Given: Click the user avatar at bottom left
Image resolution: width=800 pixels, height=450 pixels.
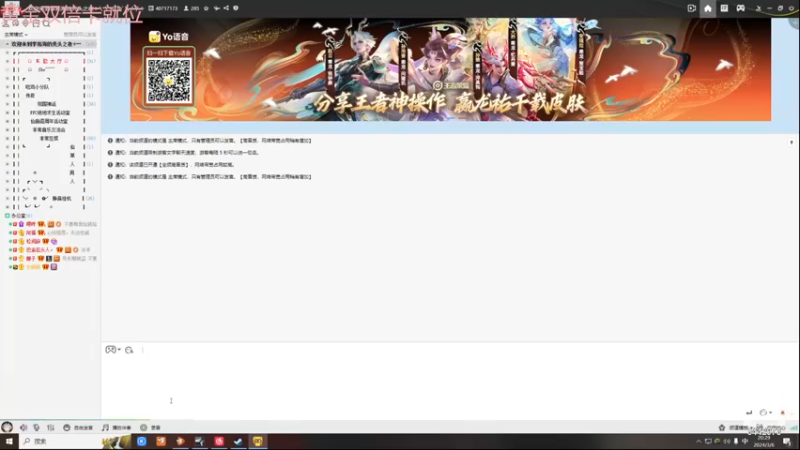Looking at the screenshot, I should (x=7, y=427).
